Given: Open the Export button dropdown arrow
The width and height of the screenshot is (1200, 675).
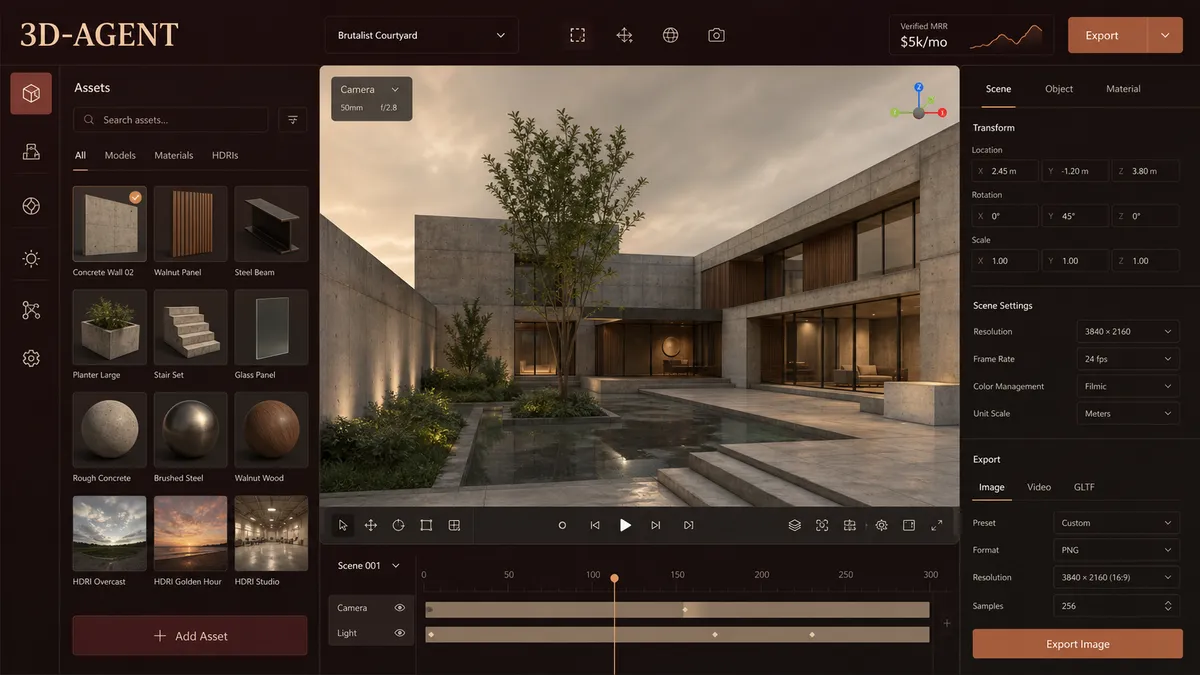Looking at the screenshot, I should pyautogui.click(x=1165, y=35).
